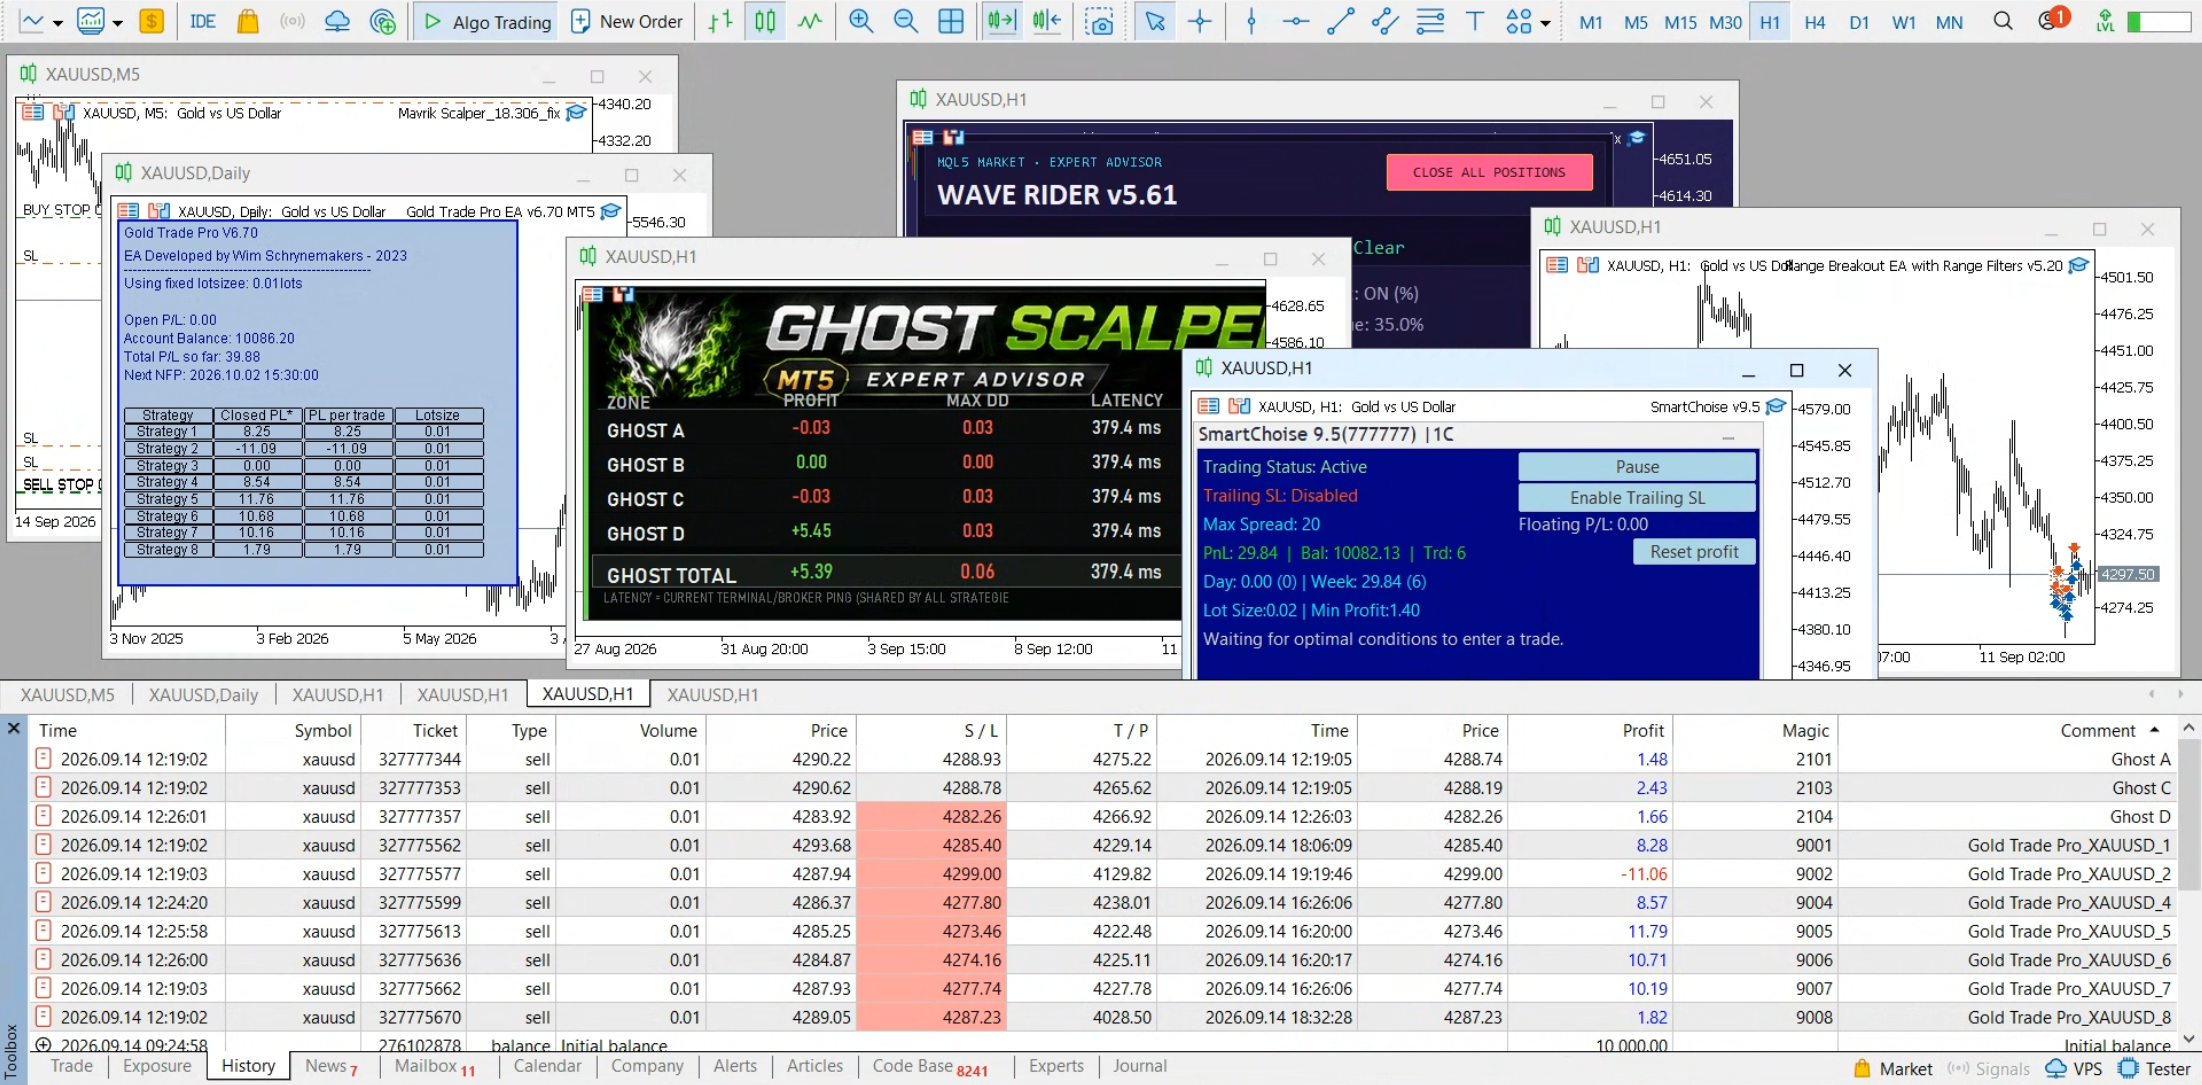
Task: Zoom in on the chart
Action: [860, 21]
